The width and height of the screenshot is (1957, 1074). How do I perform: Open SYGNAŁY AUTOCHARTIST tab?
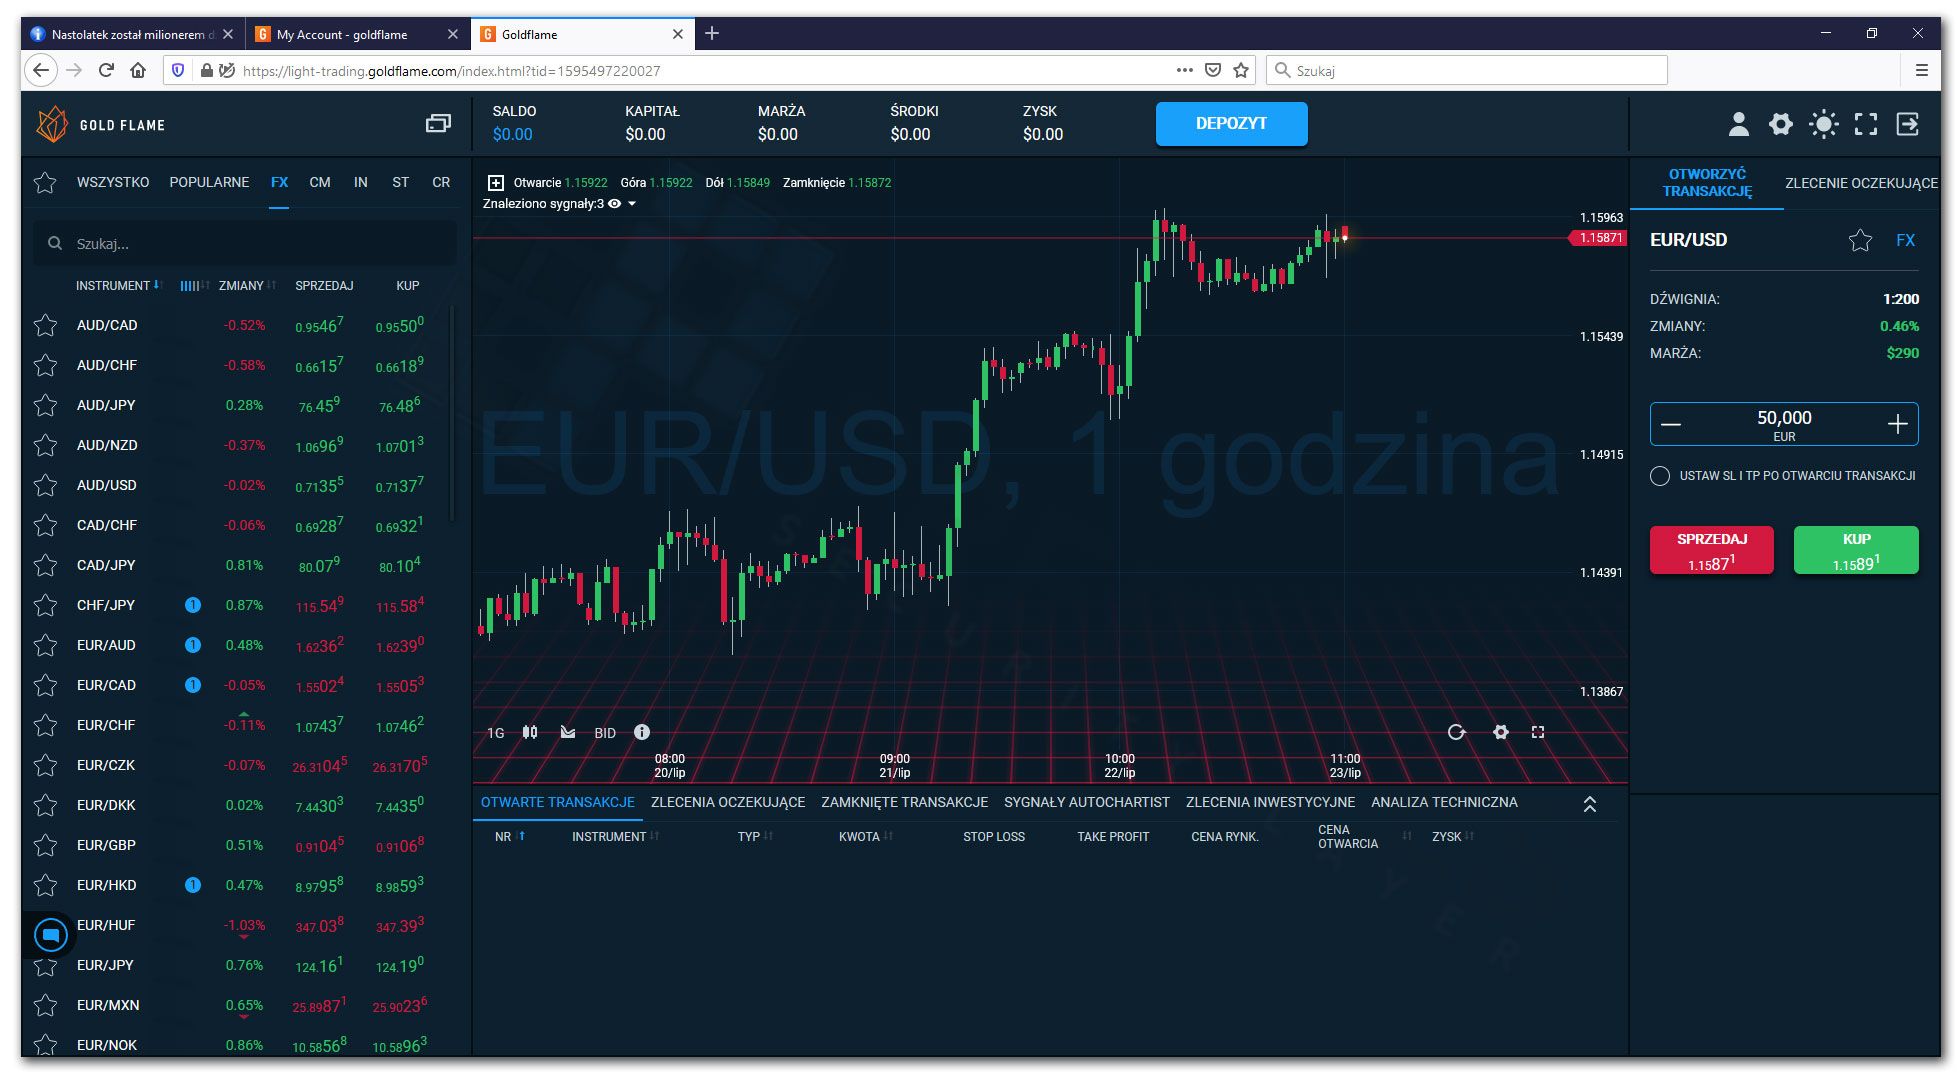point(1087,802)
